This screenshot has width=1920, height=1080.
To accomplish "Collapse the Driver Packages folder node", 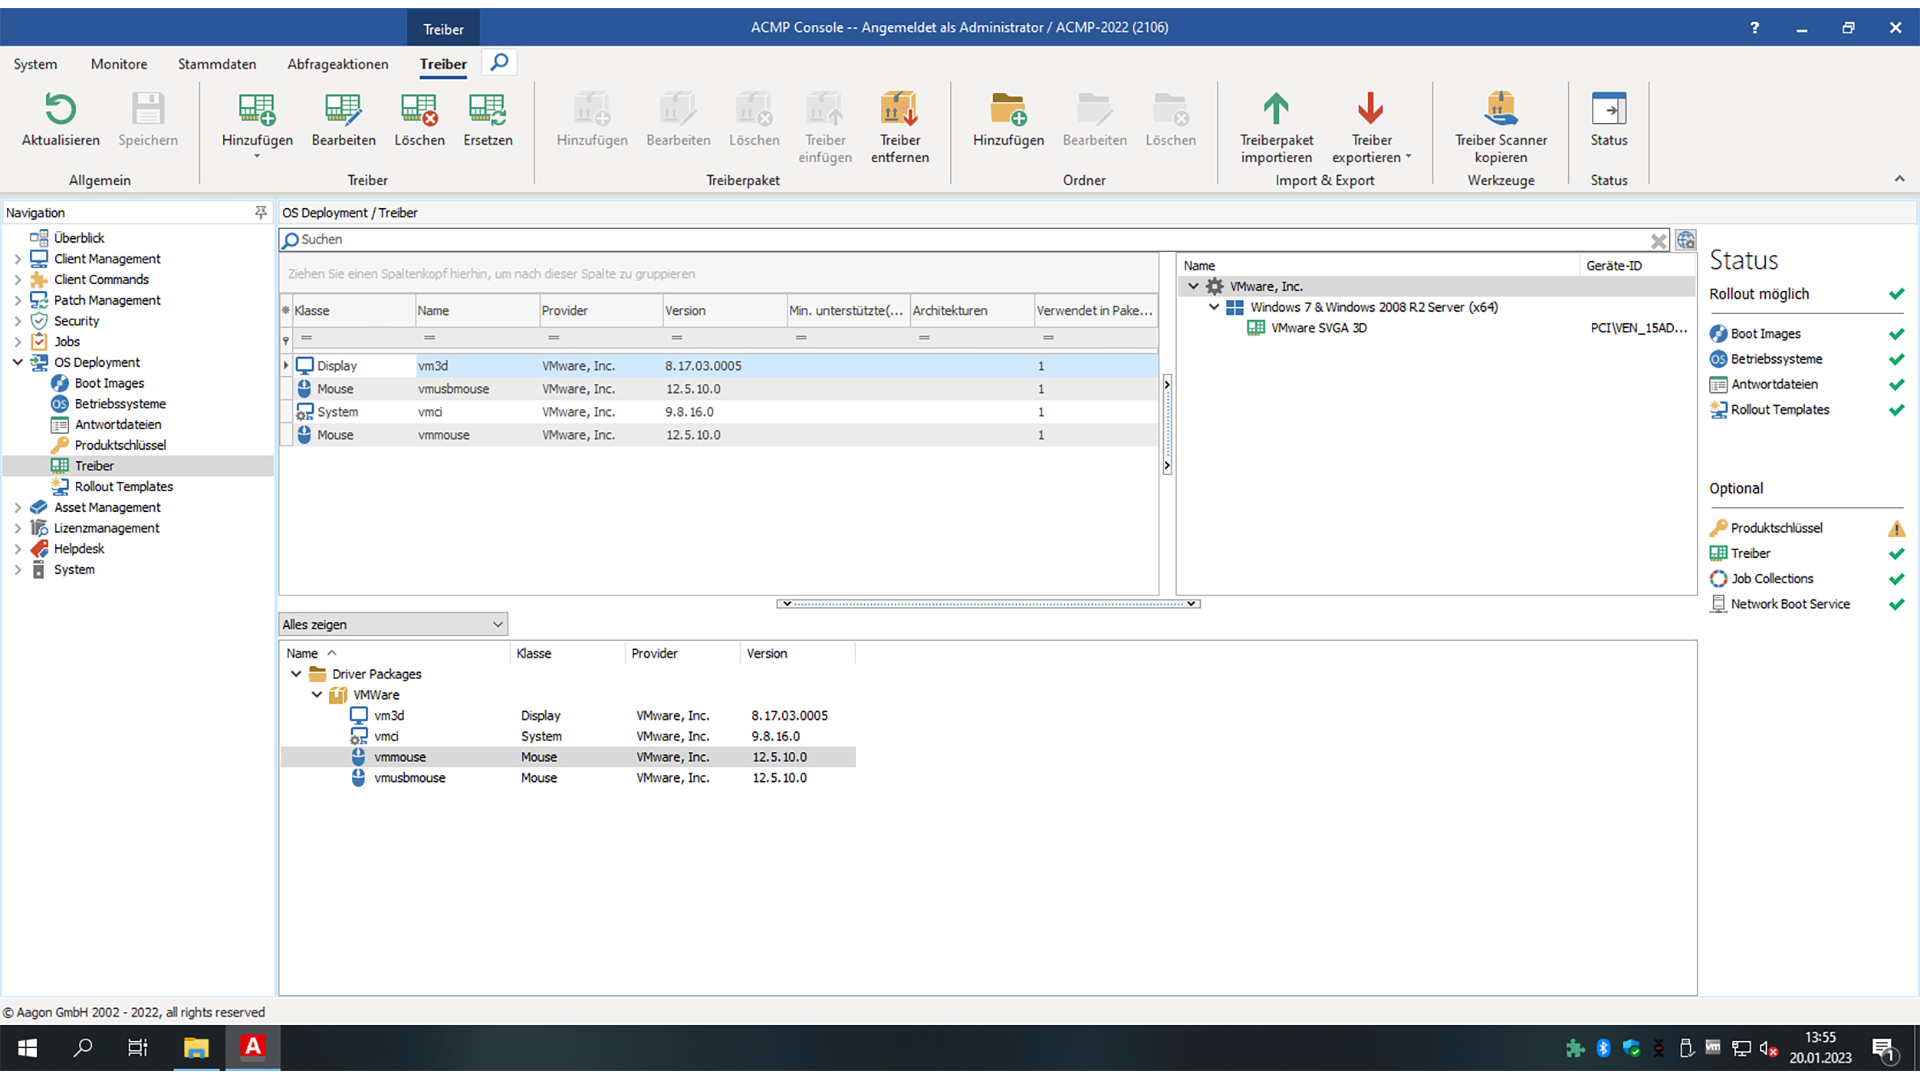I will [296, 674].
